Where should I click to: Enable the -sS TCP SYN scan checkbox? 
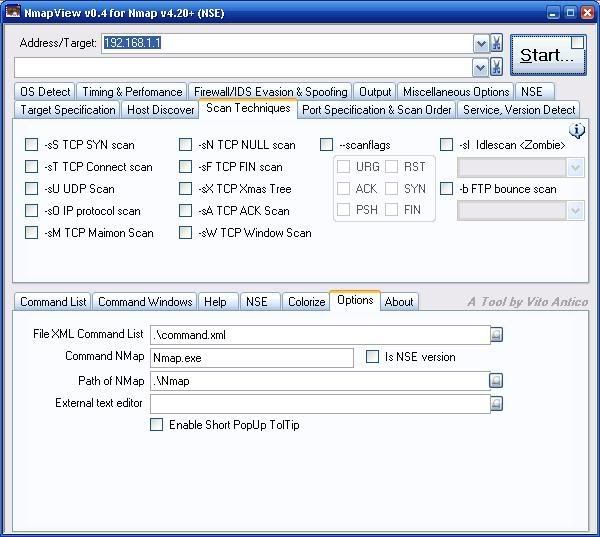tap(32, 145)
